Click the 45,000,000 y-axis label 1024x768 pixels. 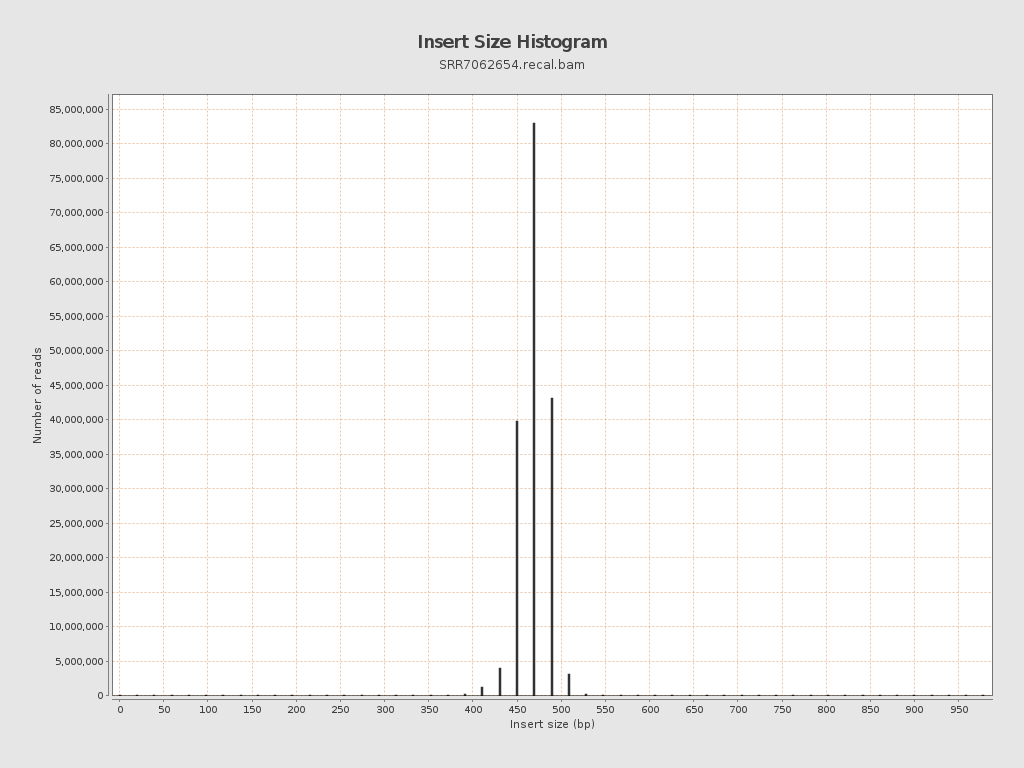coord(76,385)
